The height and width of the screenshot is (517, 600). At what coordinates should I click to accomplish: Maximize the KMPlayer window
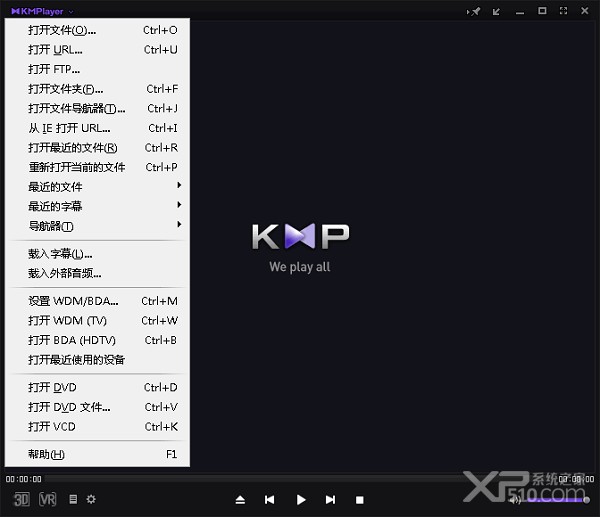pos(542,11)
